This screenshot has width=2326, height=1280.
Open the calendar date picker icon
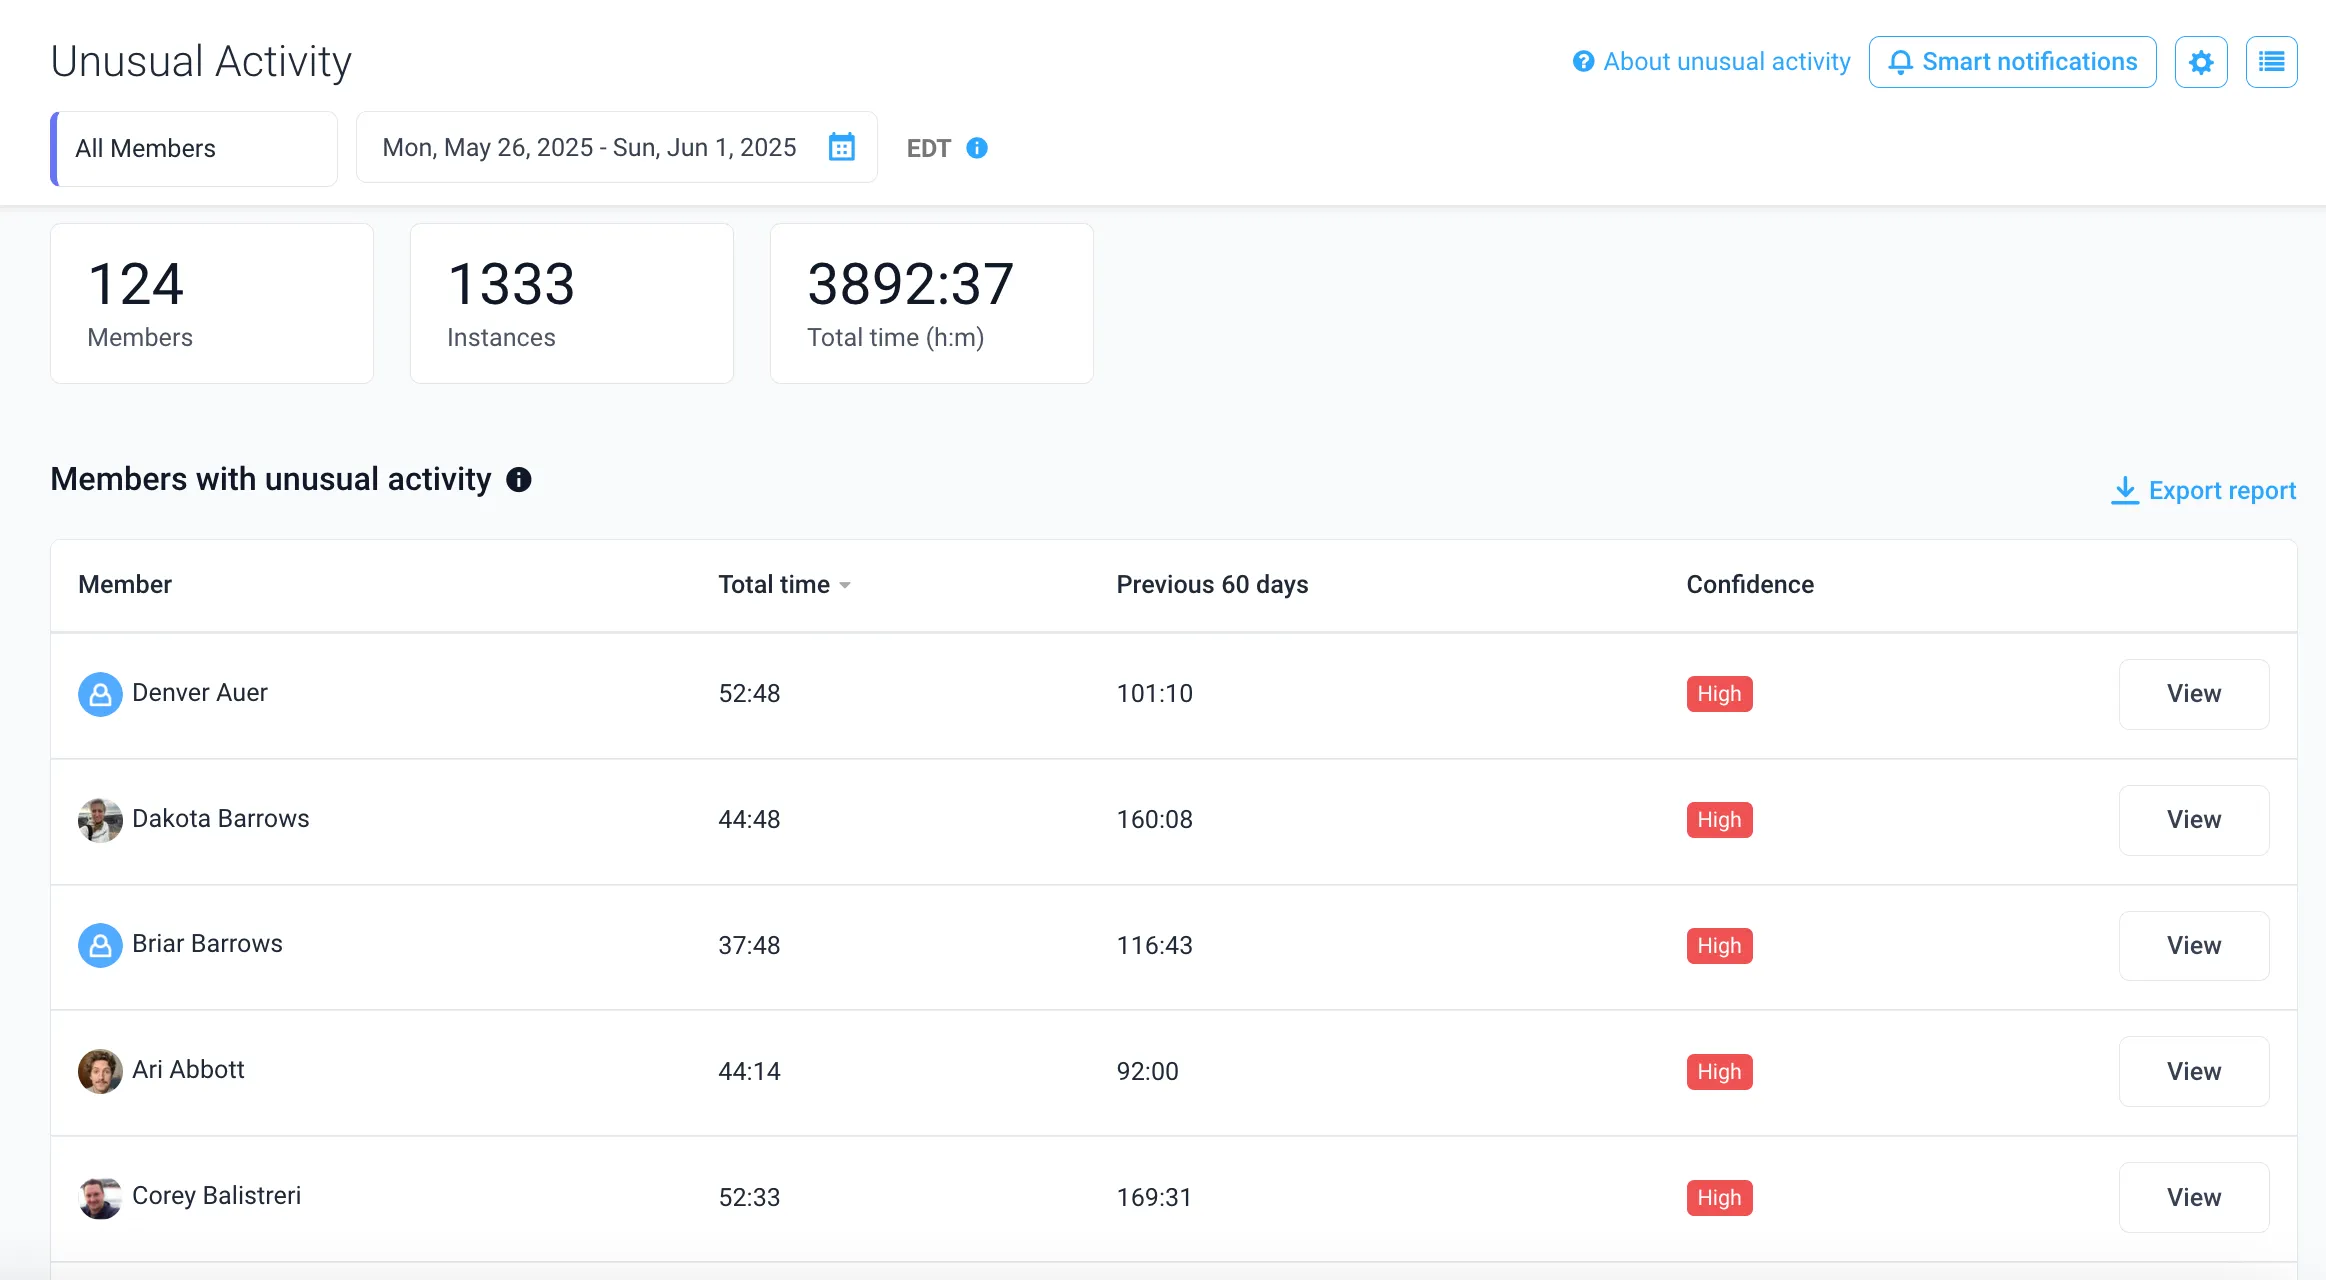pos(842,147)
